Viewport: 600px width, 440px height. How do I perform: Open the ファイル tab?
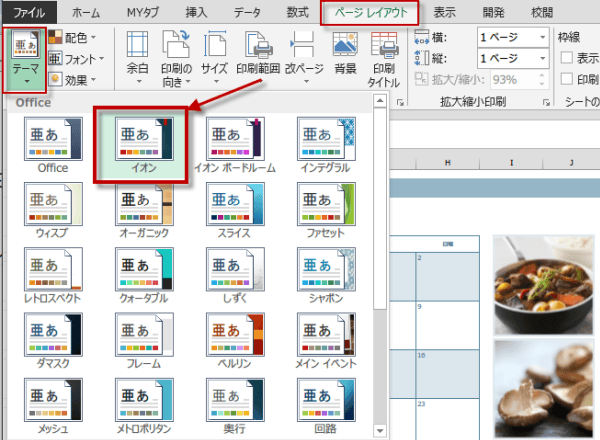tap(29, 13)
